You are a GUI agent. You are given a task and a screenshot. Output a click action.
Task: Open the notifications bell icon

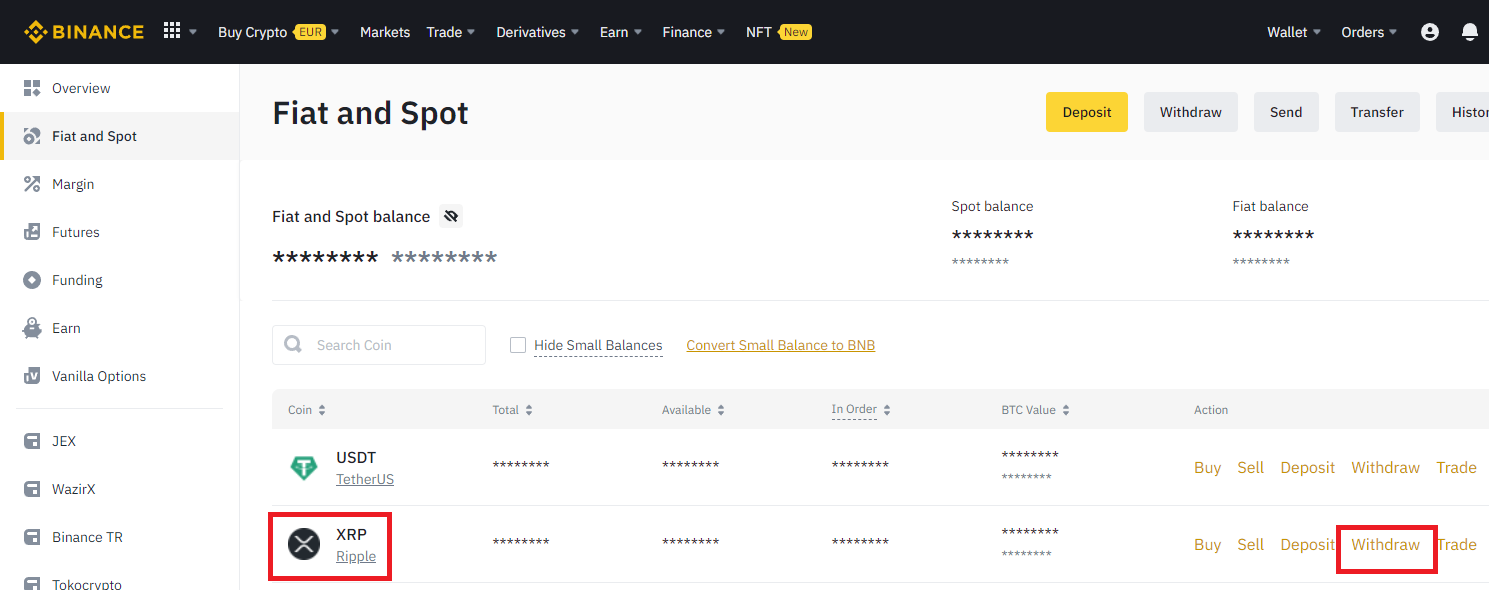[x=1470, y=32]
